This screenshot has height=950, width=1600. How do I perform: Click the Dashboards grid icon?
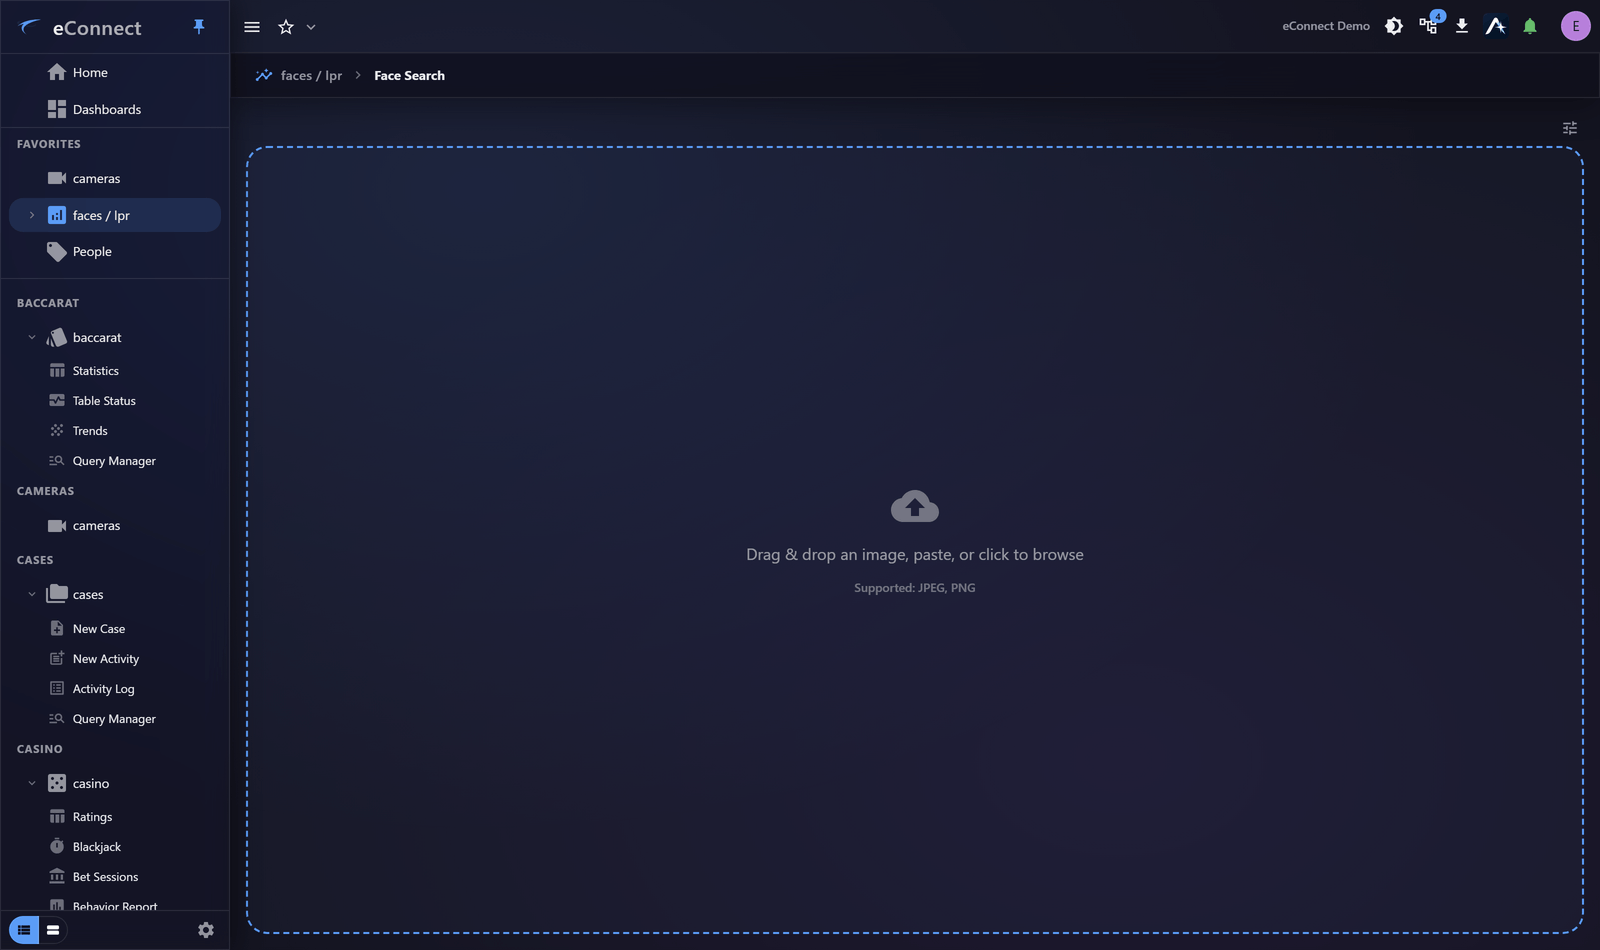click(x=57, y=109)
